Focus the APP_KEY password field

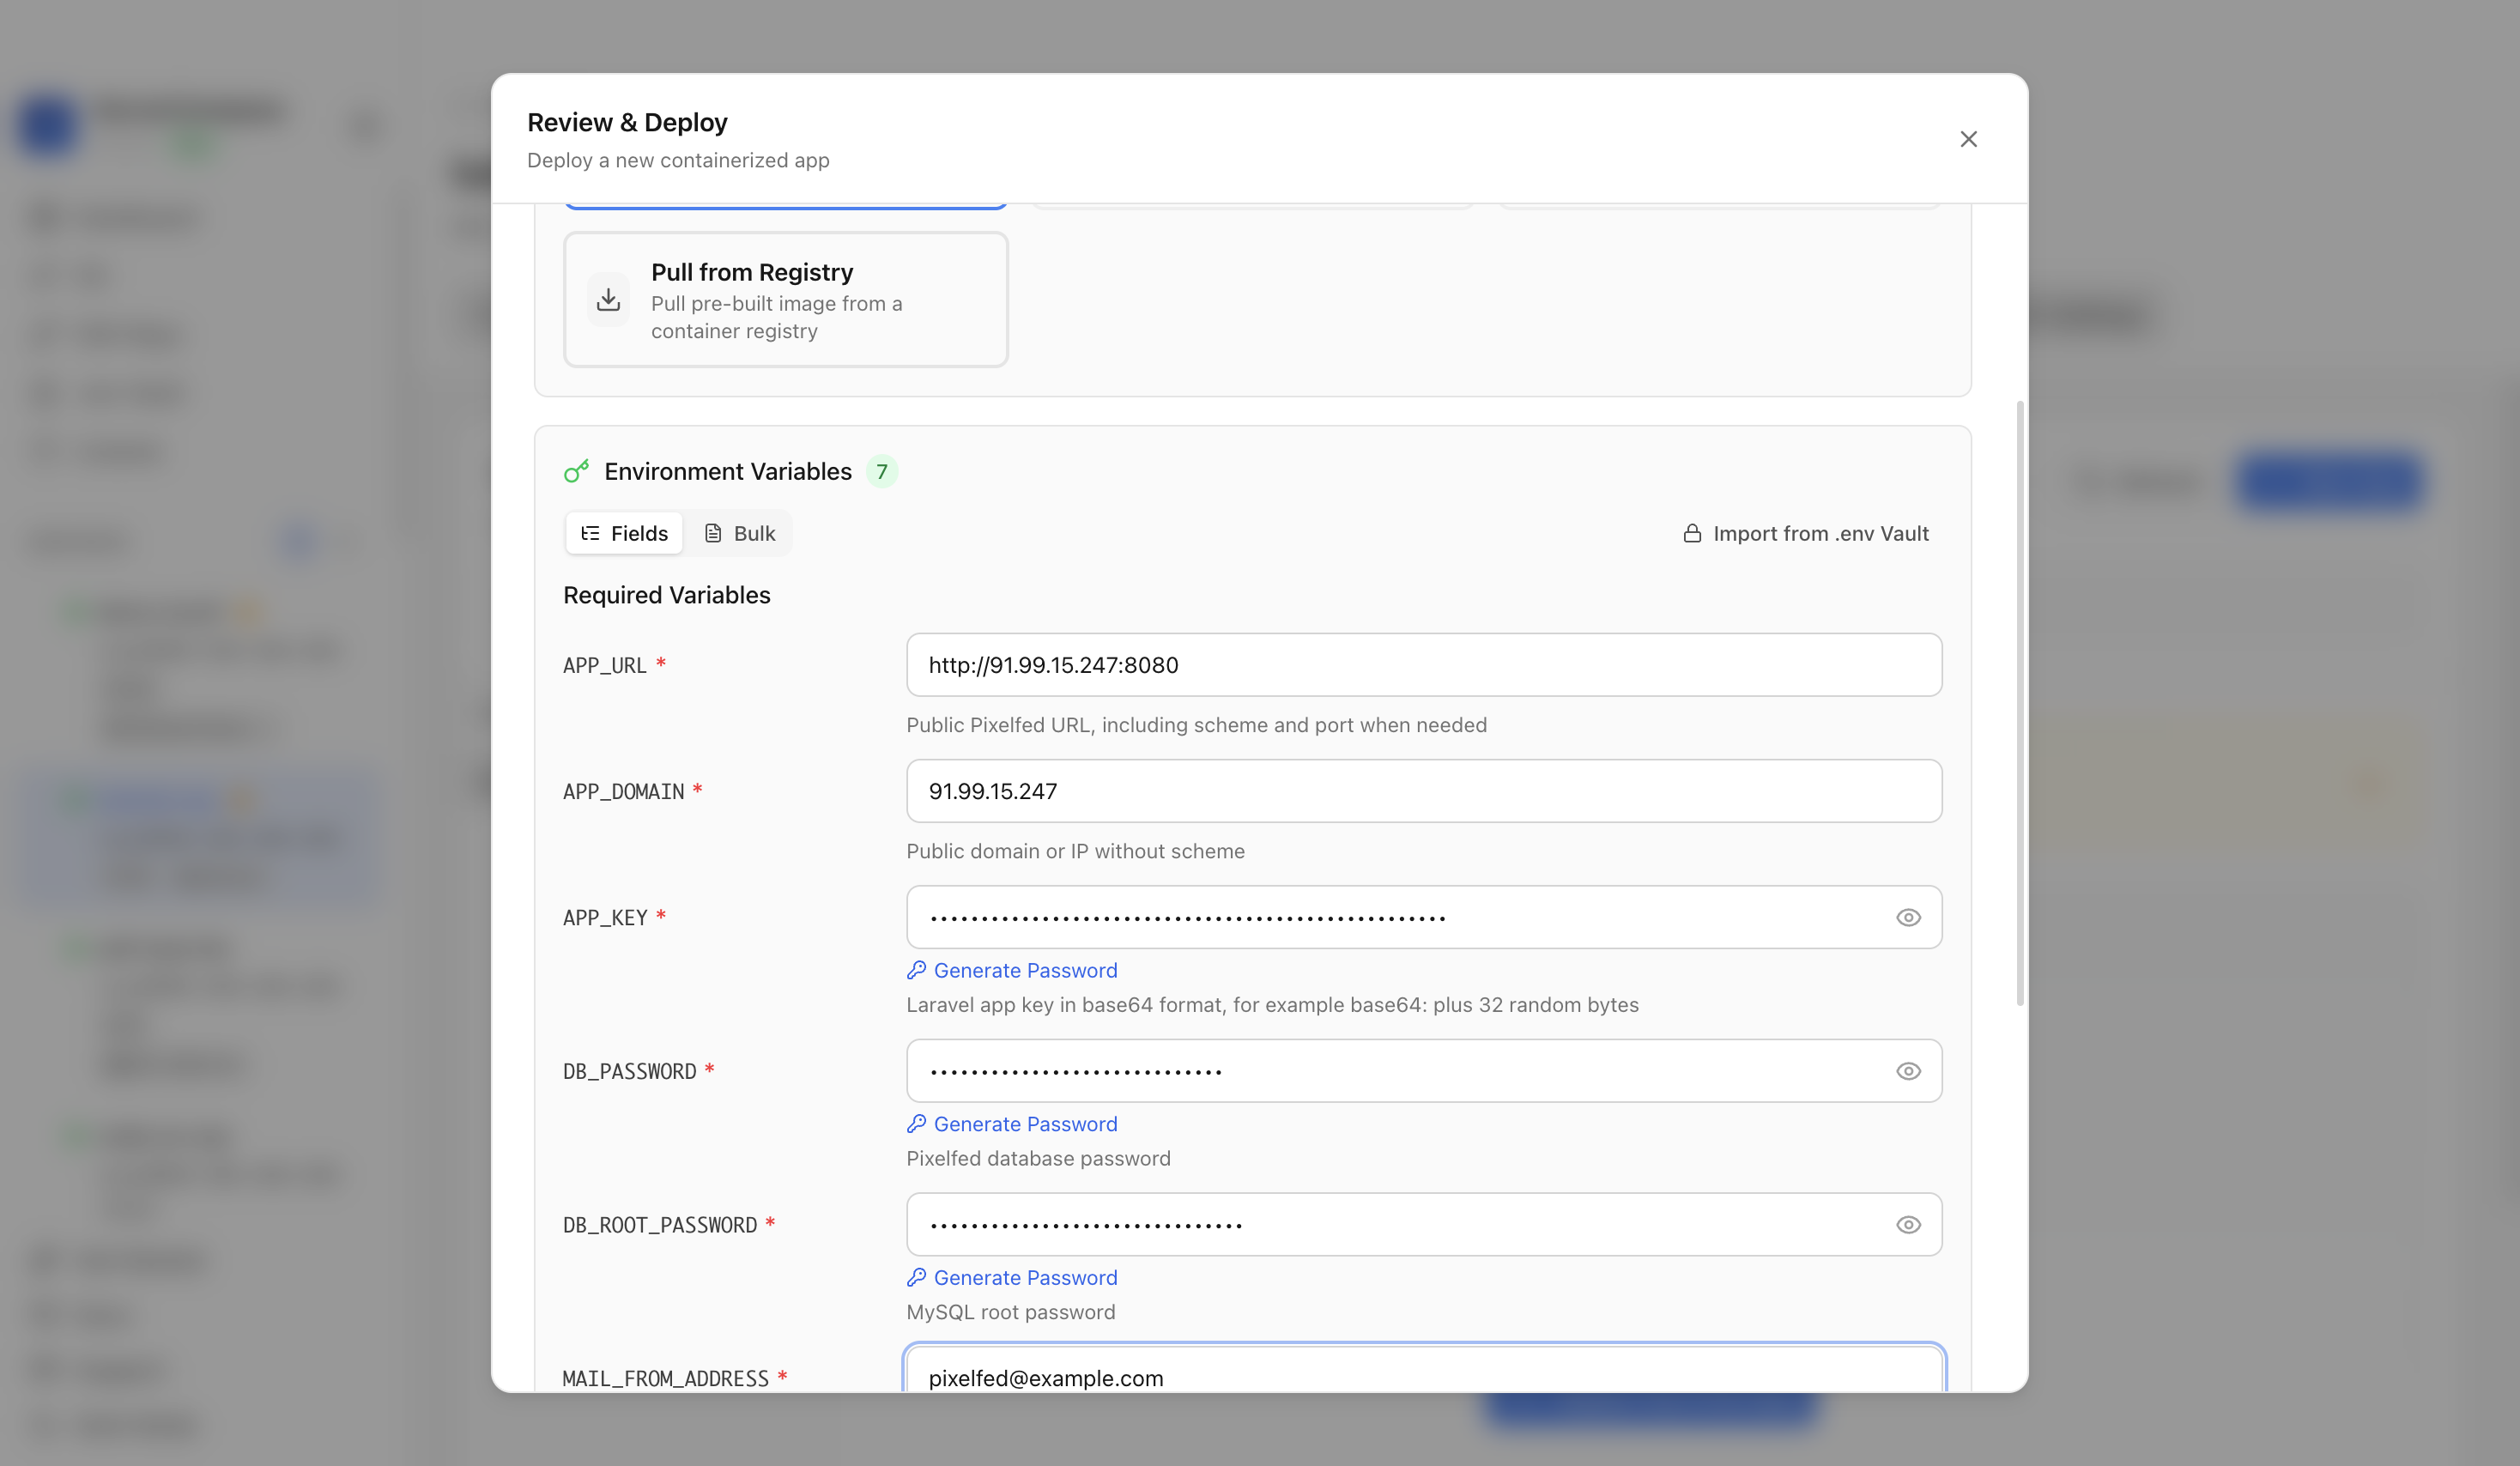coord(1424,917)
